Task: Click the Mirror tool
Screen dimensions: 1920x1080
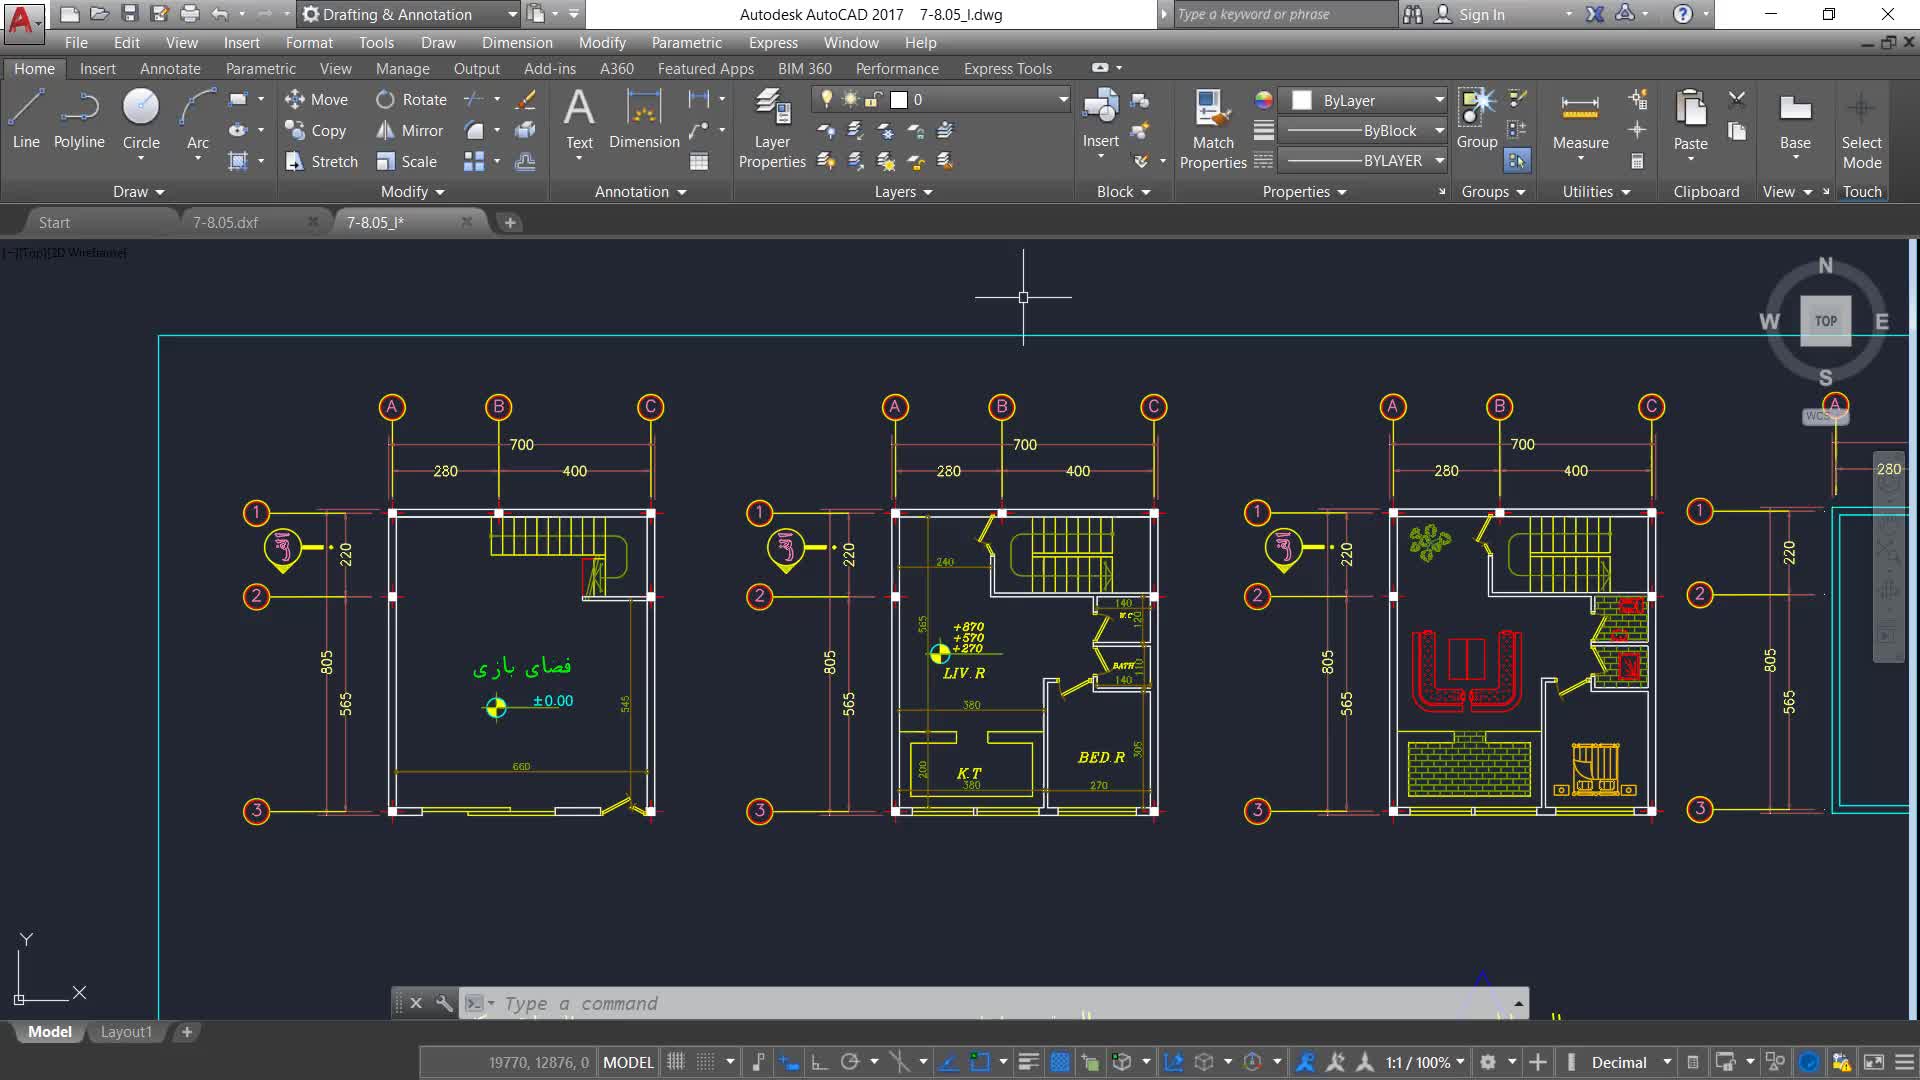Action: (x=410, y=131)
